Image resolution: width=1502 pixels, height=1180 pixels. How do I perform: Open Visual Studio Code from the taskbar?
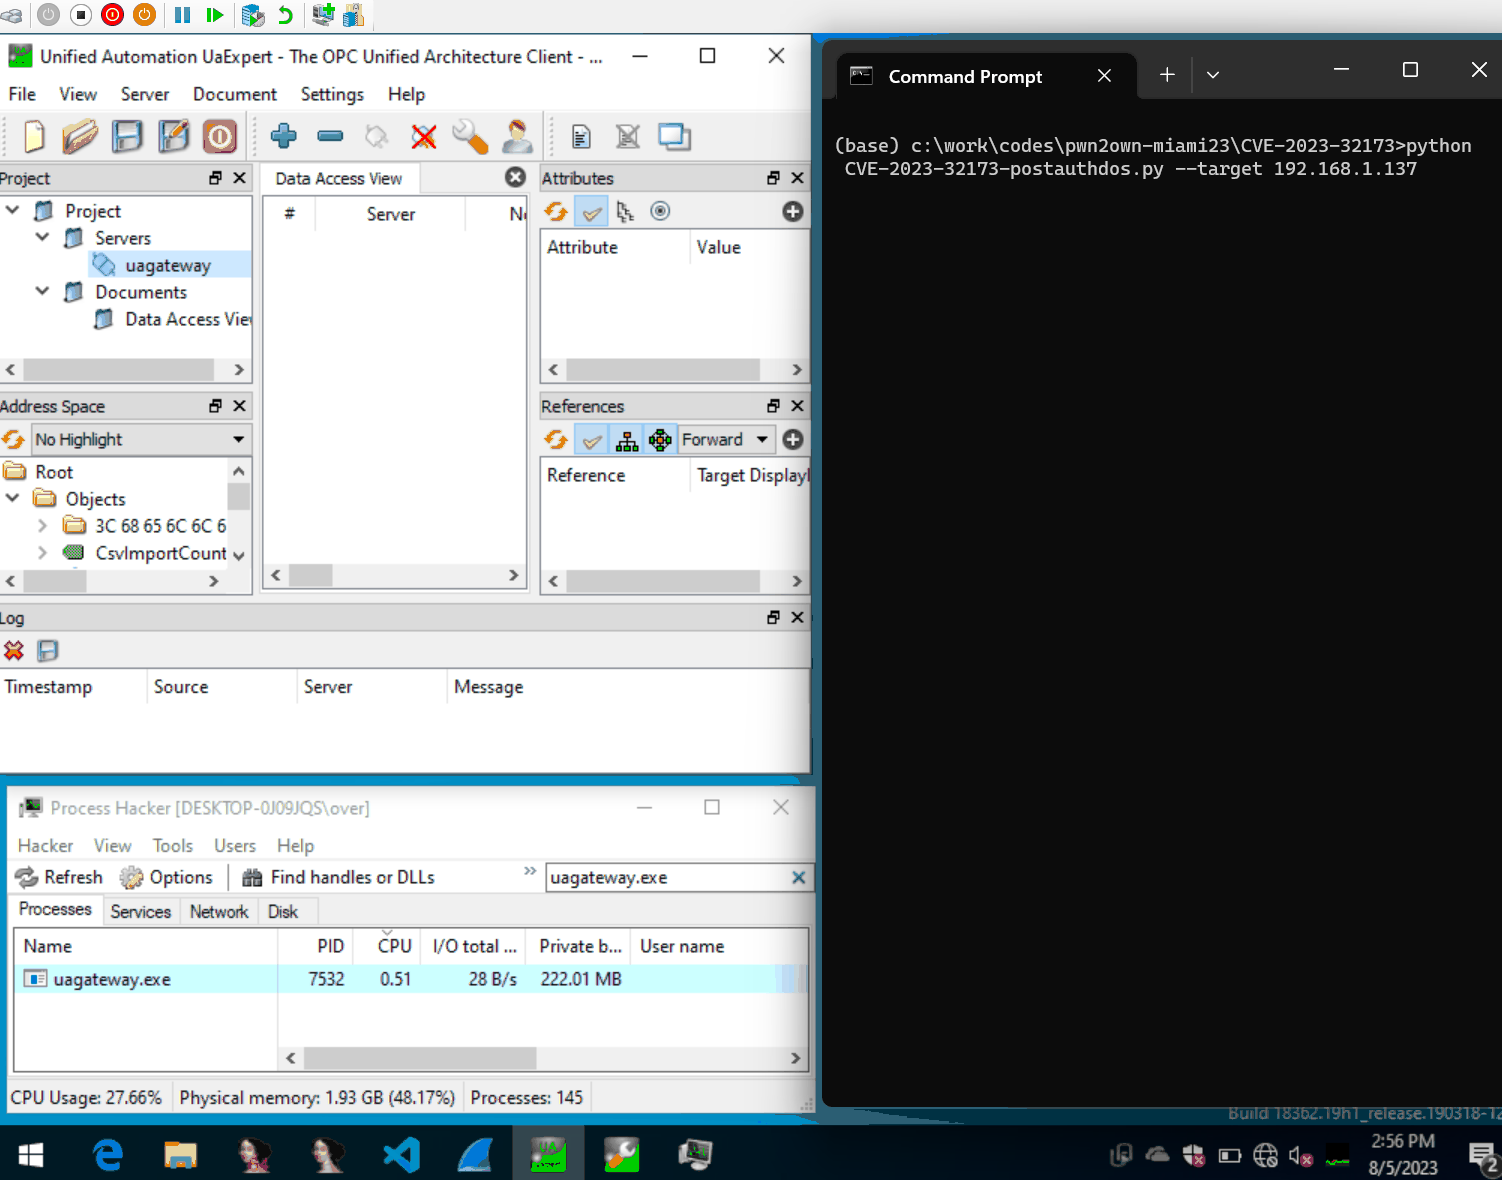402,1155
